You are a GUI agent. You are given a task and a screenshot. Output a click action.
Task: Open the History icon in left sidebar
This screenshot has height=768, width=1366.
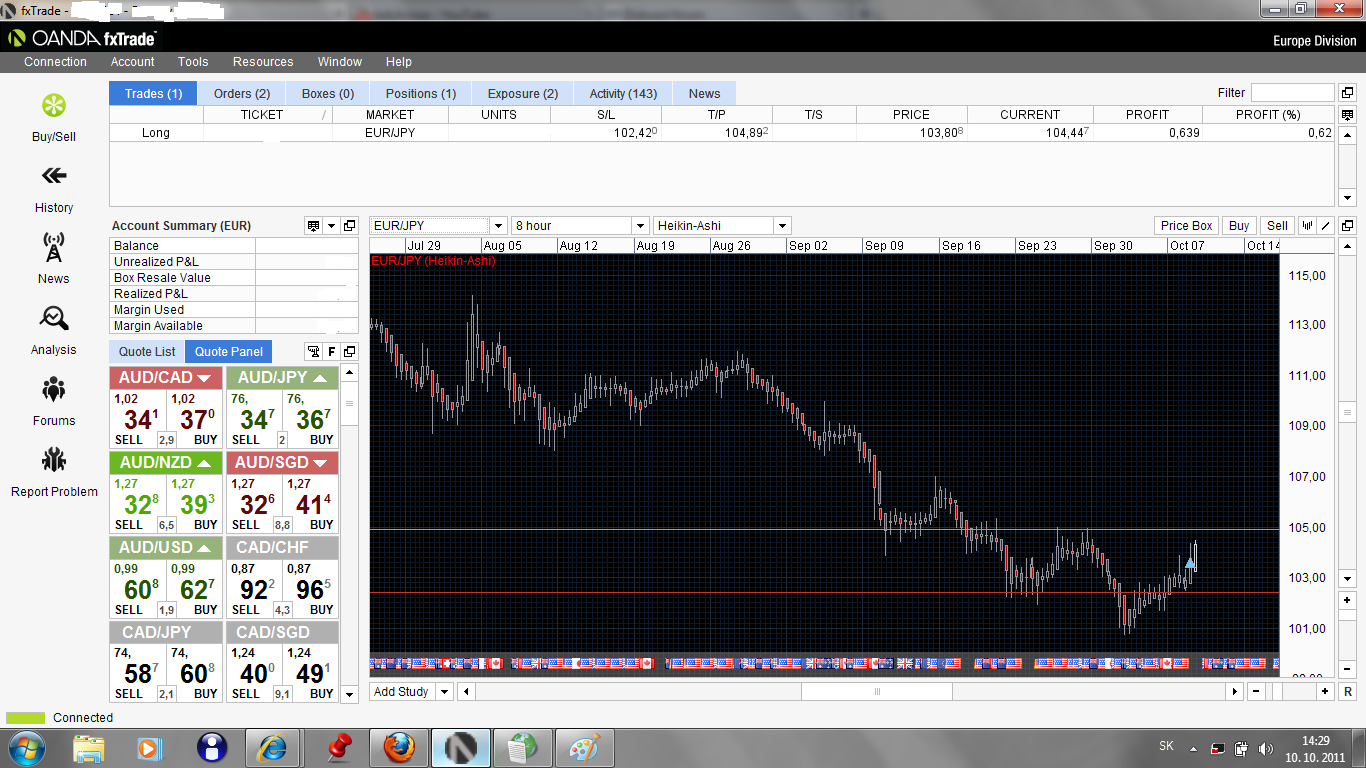point(53,177)
